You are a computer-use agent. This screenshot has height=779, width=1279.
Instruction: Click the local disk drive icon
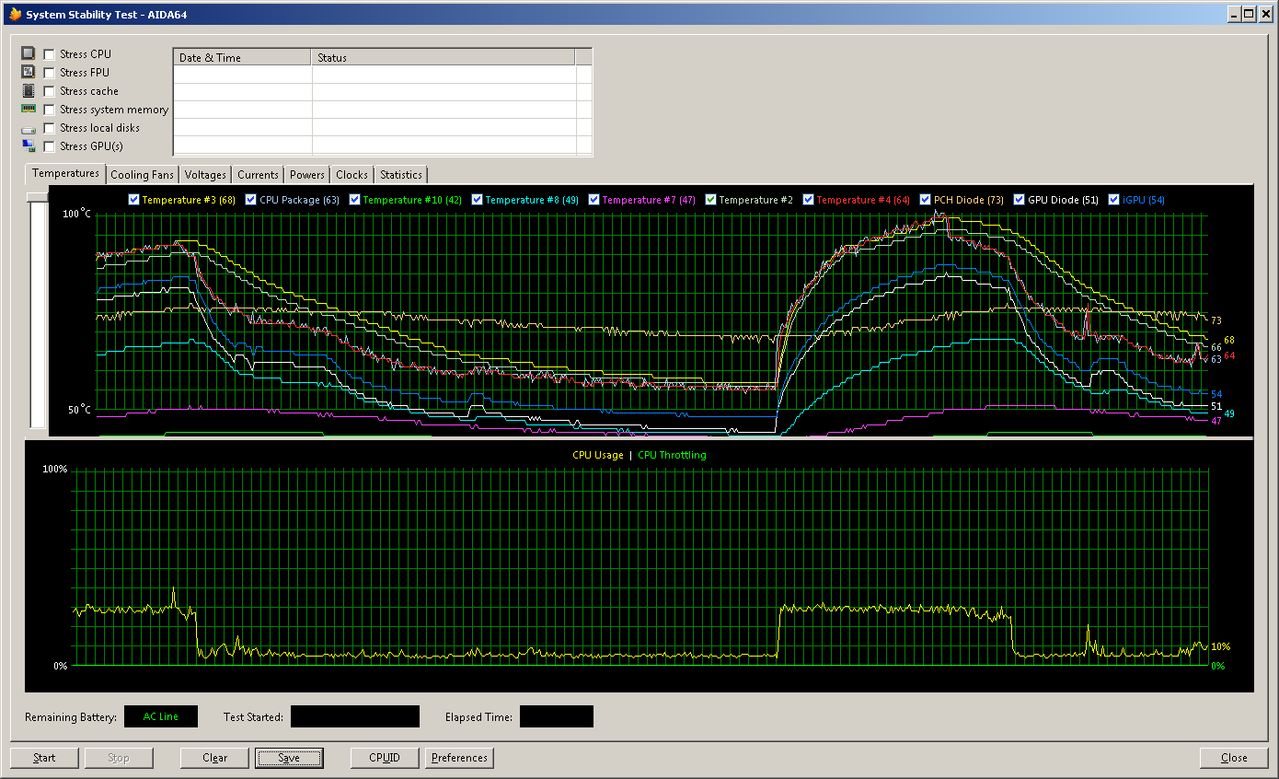[x=28, y=129]
